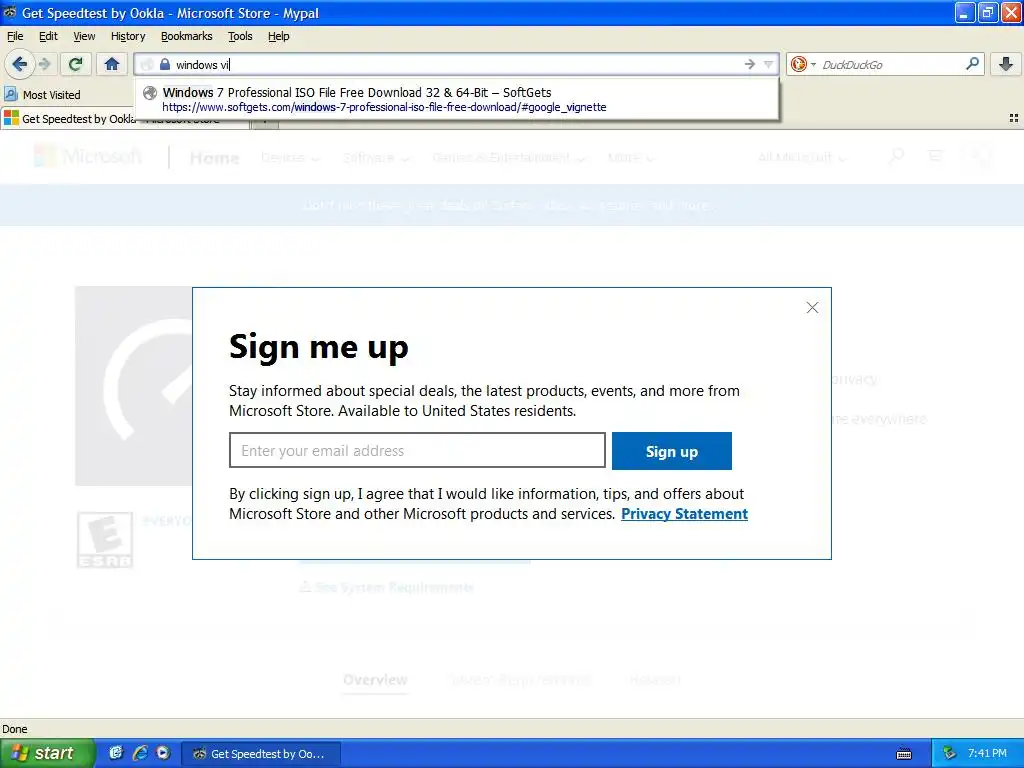Open the Home page icon
1024x768 pixels.
[x=112, y=64]
